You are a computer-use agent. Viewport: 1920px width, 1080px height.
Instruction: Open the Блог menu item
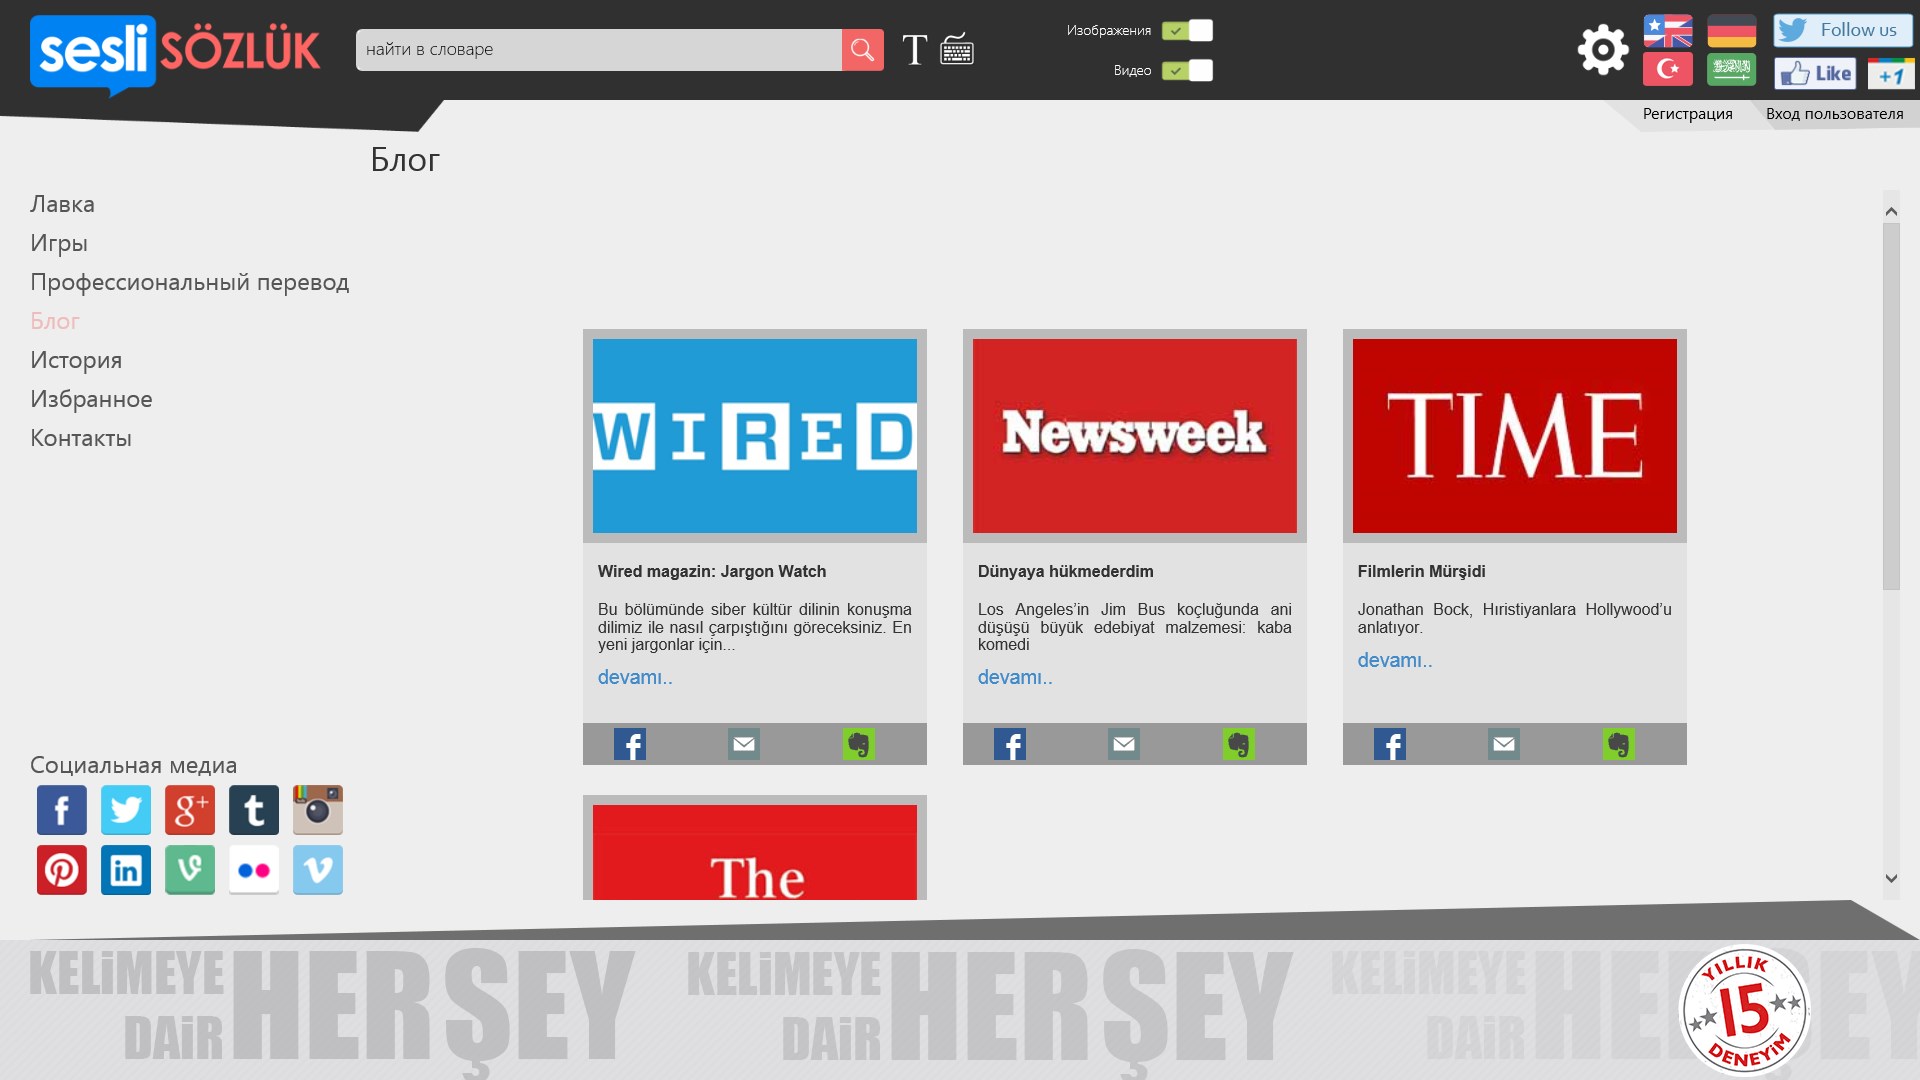[54, 320]
